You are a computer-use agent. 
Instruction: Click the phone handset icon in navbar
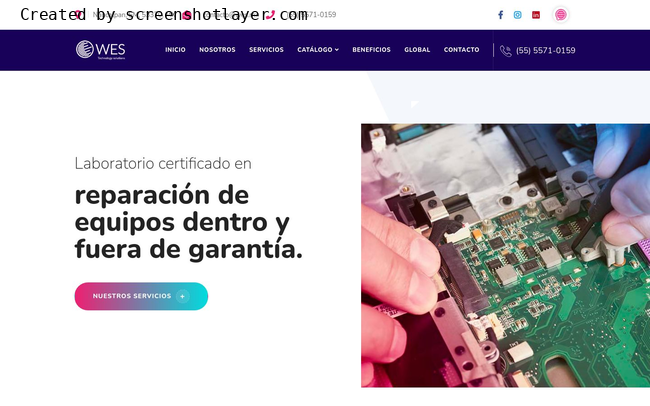506,51
